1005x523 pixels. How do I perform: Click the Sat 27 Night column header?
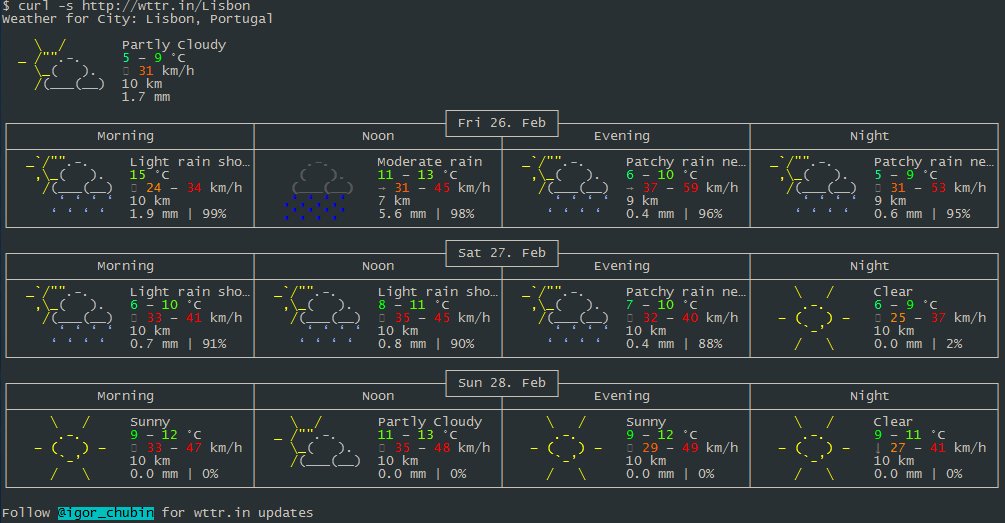[869, 266]
